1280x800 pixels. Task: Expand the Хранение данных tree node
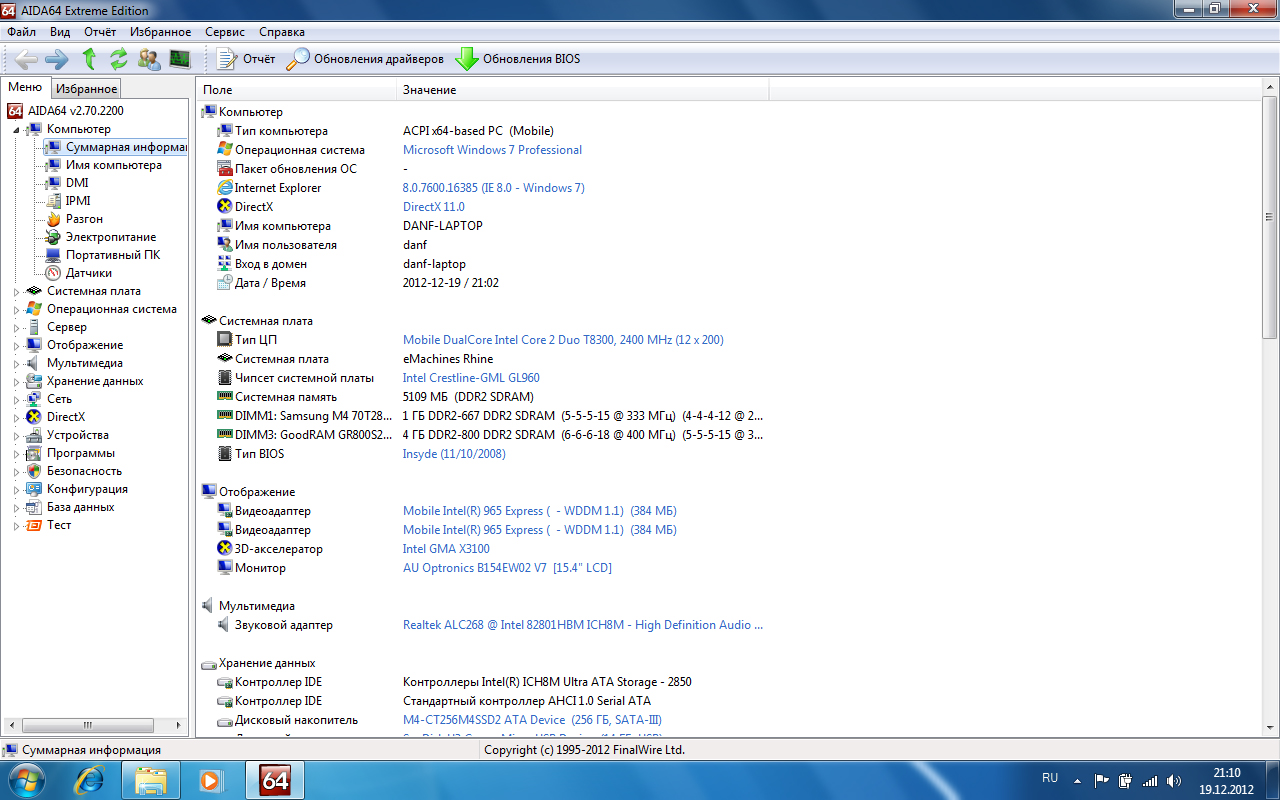click(17, 382)
